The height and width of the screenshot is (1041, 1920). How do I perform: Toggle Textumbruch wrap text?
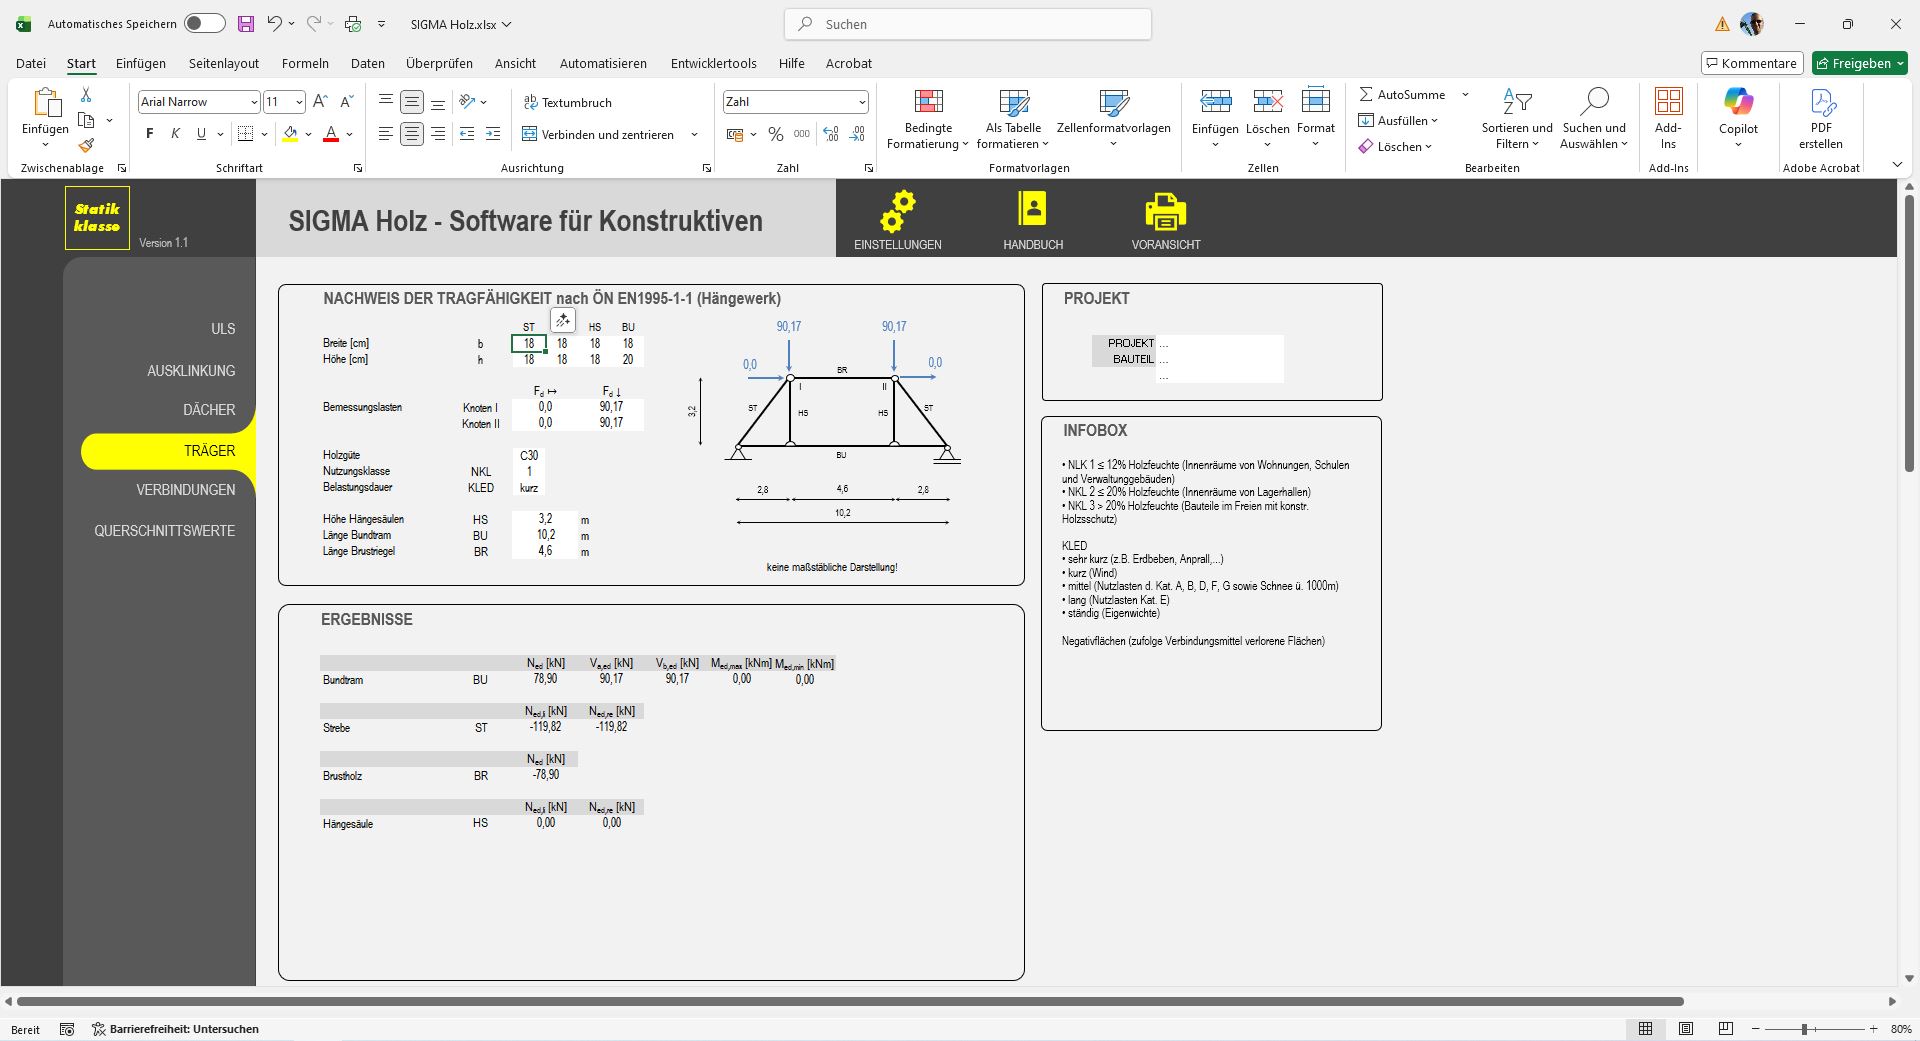coord(567,102)
